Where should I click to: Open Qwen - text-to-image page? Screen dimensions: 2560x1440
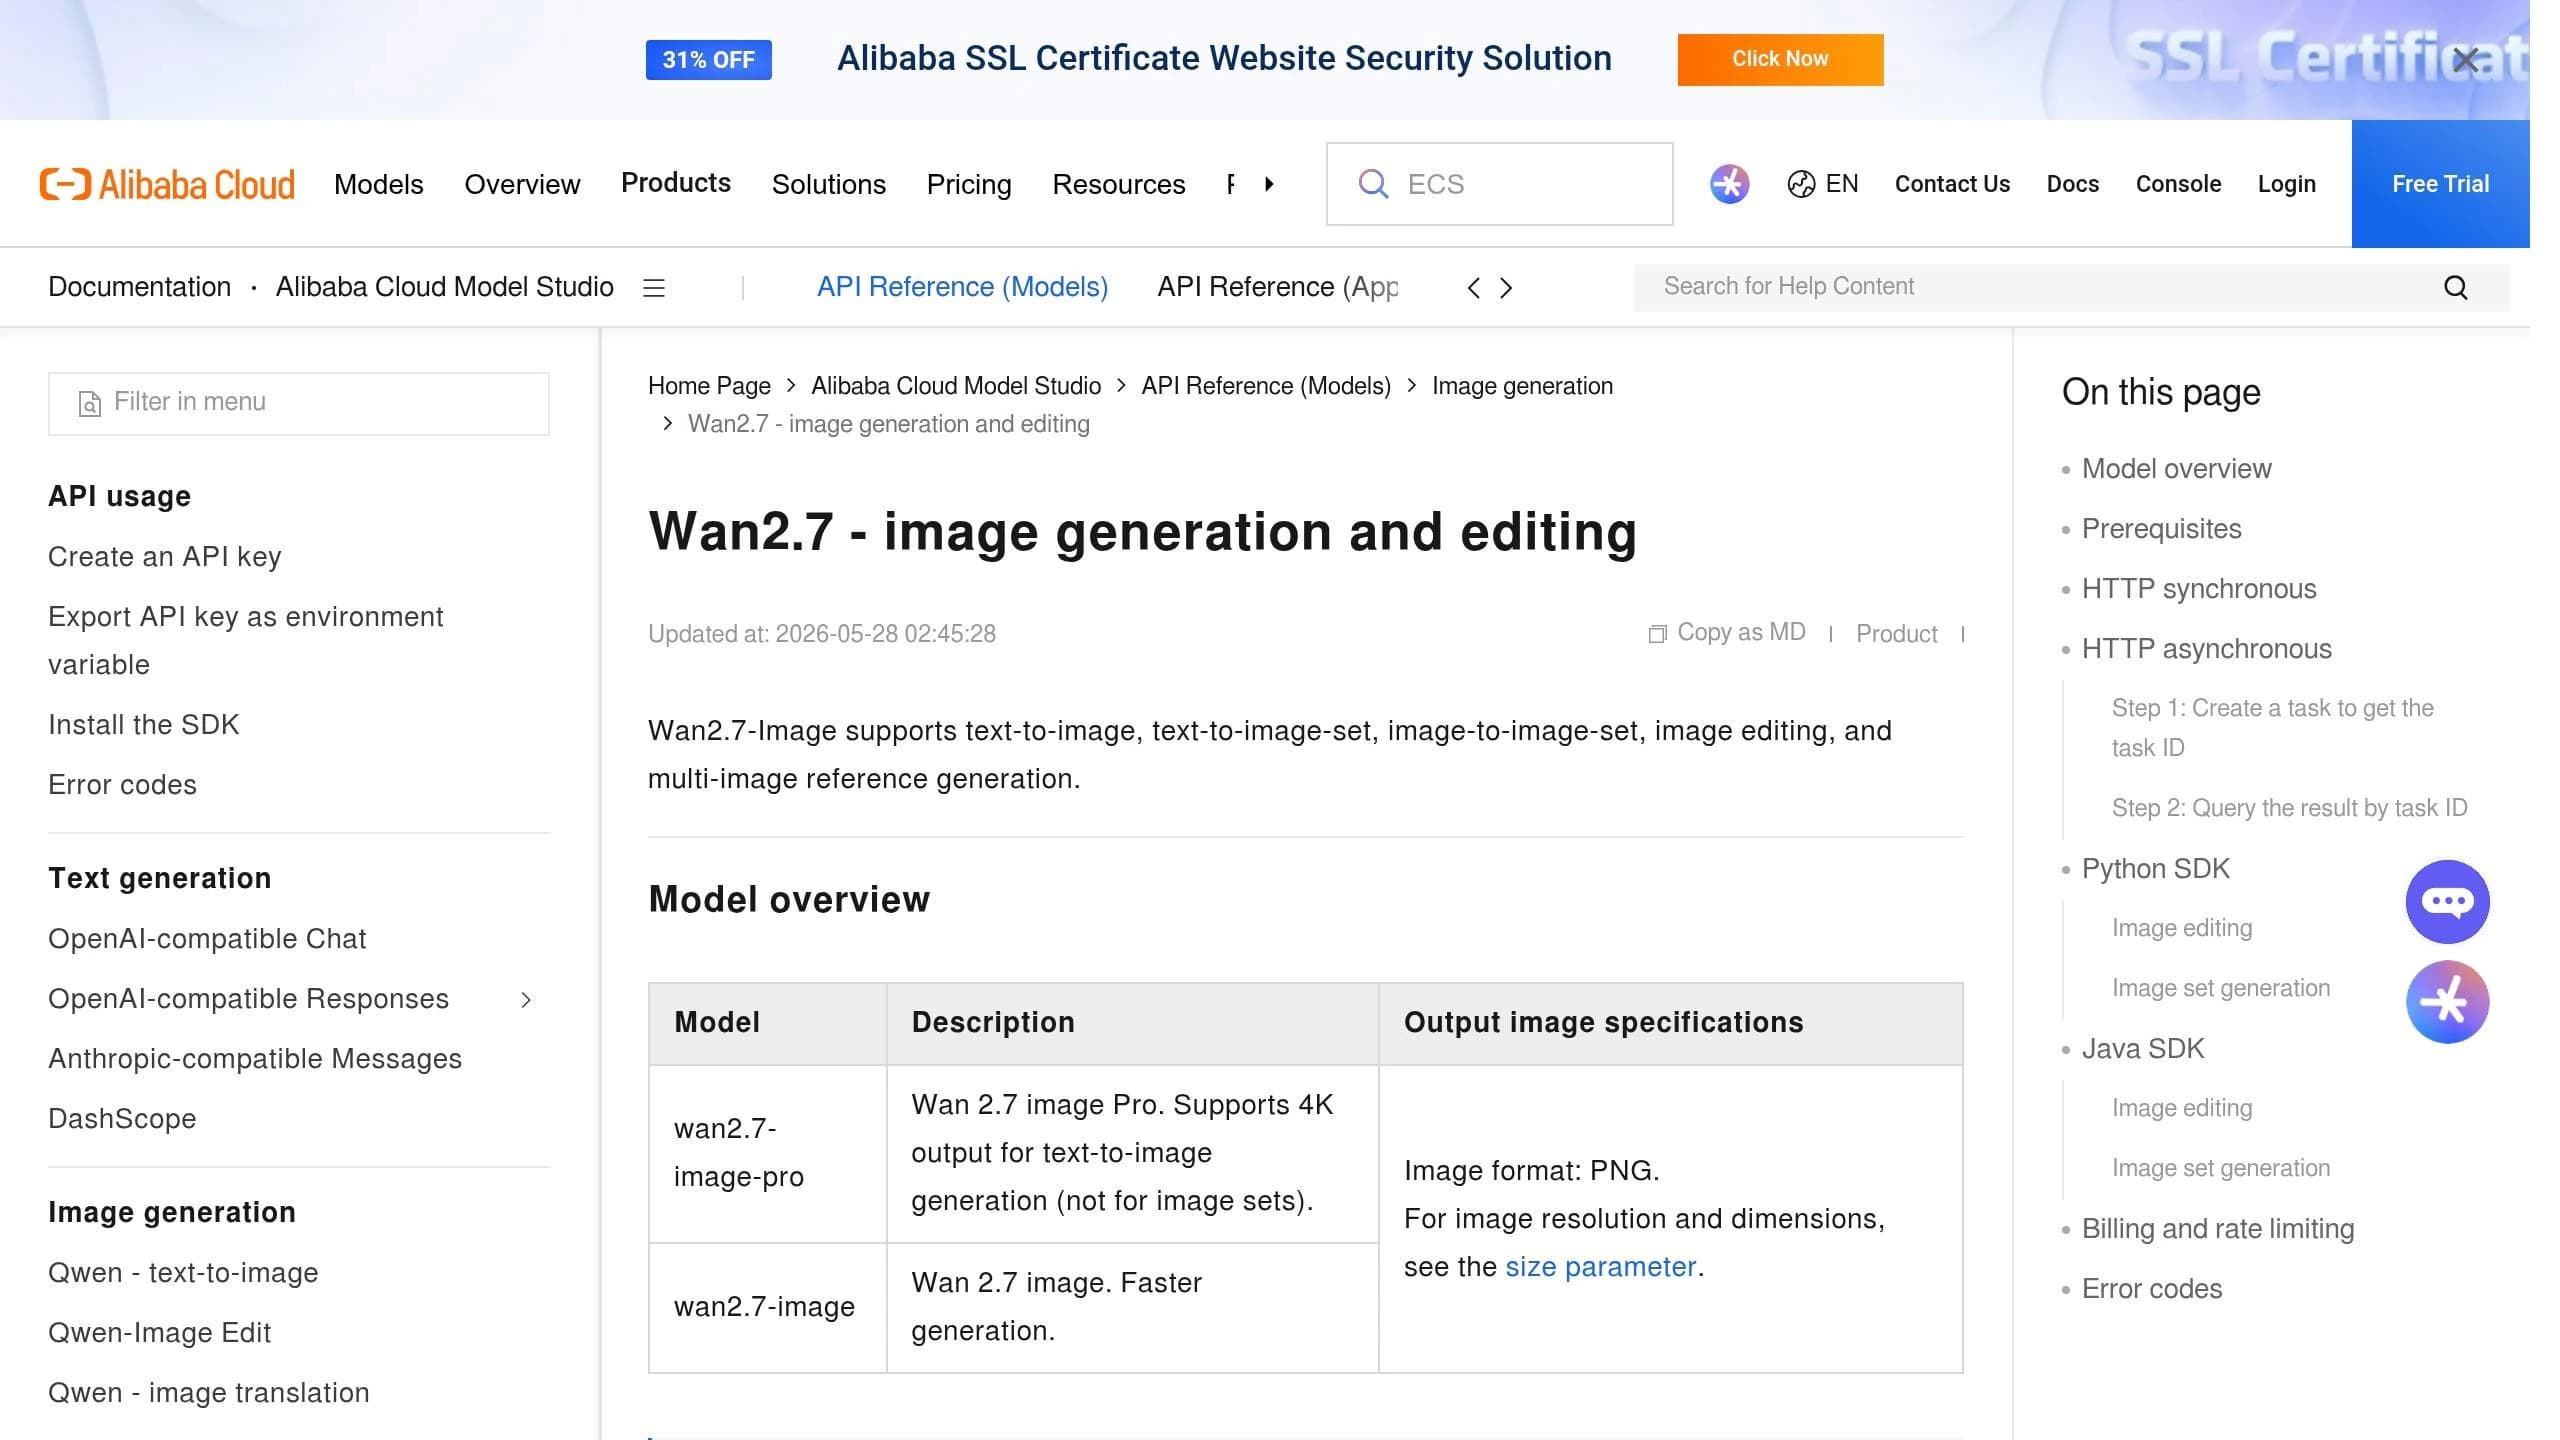click(183, 1273)
